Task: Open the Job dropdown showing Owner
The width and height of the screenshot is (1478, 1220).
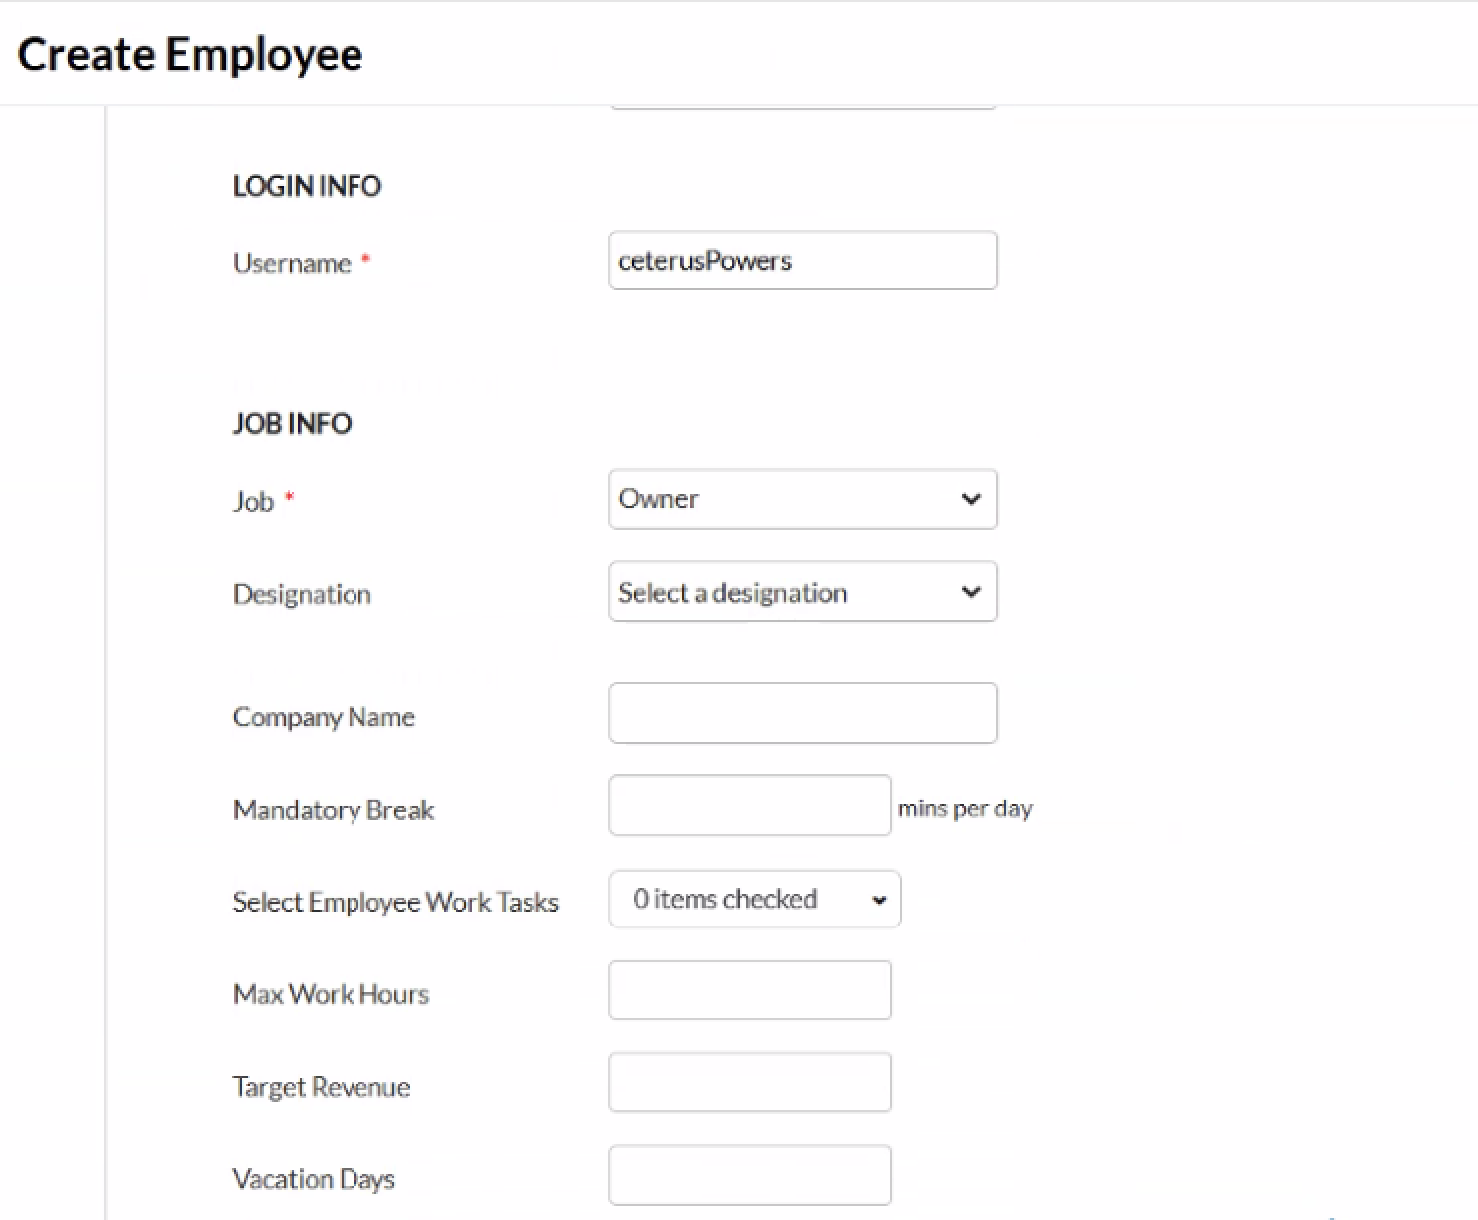Action: coord(802,499)
